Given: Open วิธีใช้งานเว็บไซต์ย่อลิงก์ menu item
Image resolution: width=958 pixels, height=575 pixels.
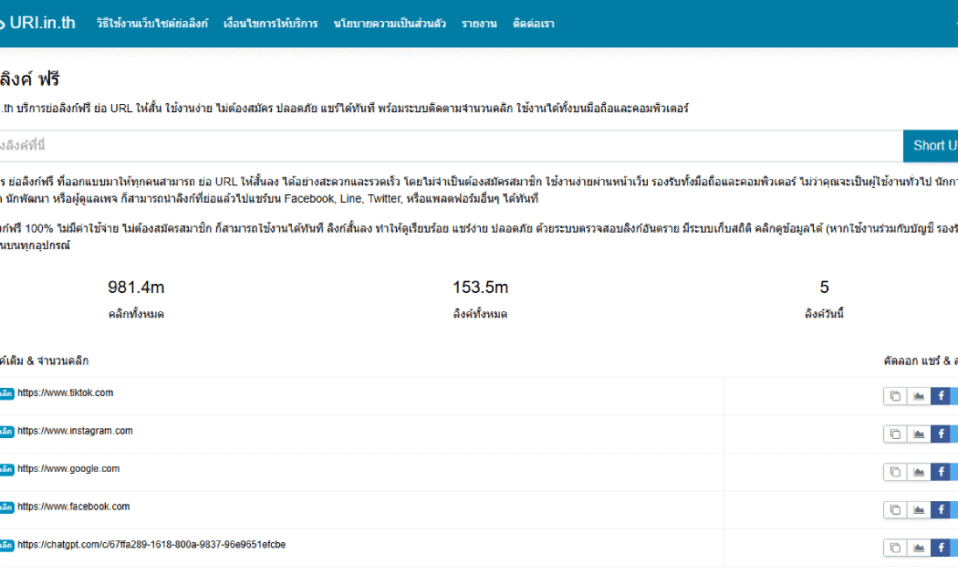Looking at the screenshot, I should click(x=152, y=24).
